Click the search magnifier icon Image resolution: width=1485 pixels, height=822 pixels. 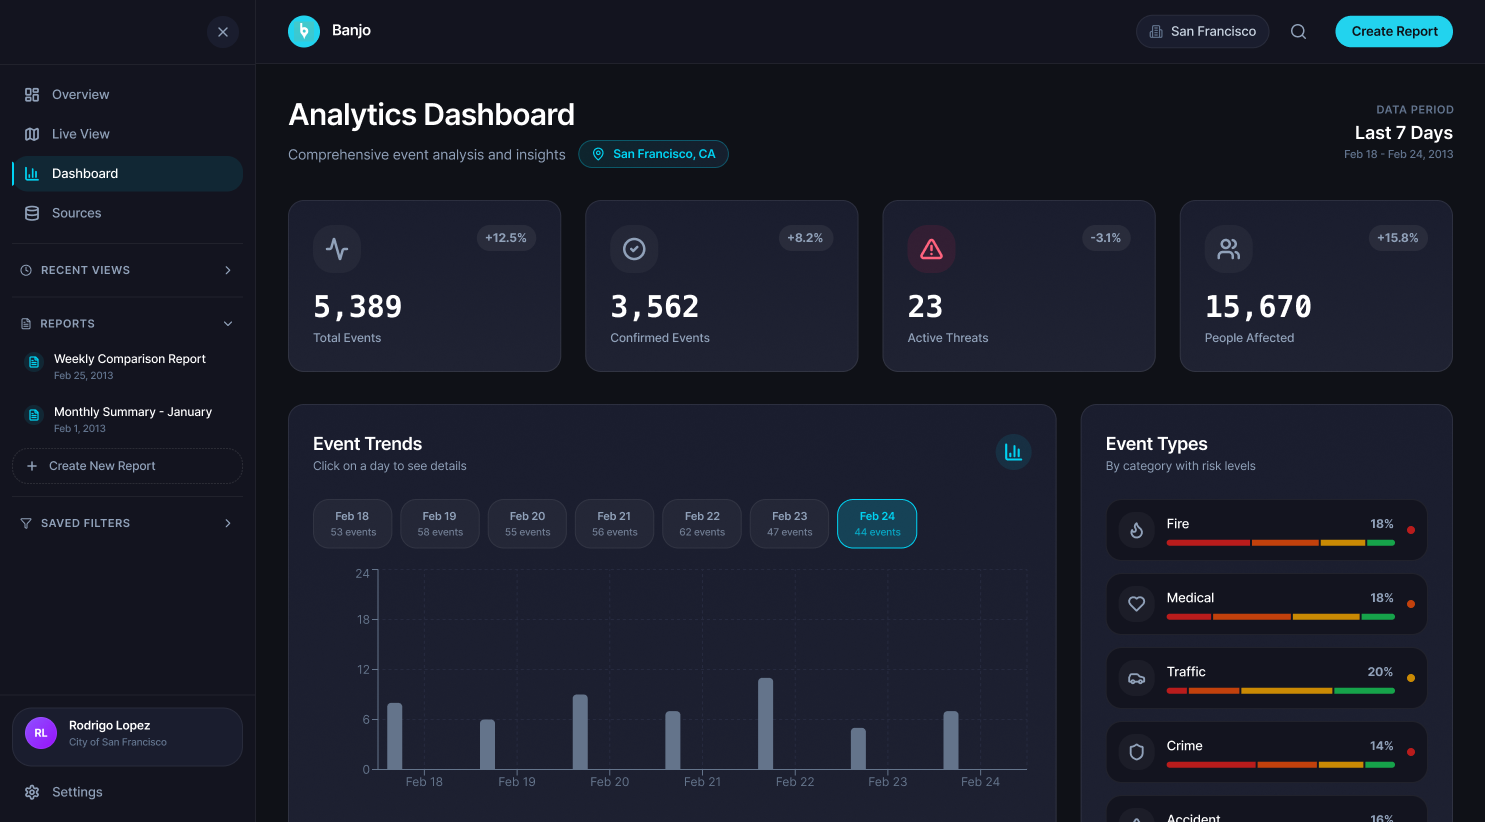[1298, 31]
